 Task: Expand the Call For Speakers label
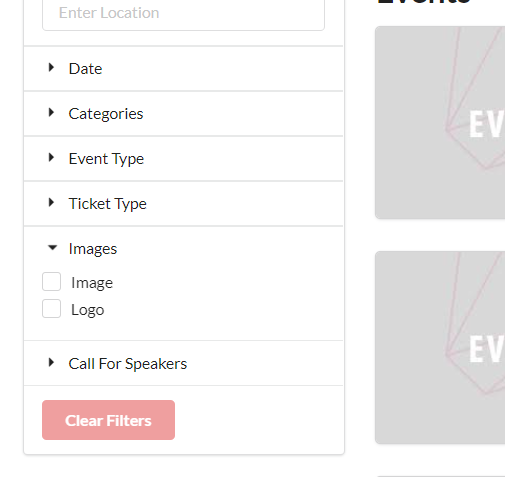[128, 364]
